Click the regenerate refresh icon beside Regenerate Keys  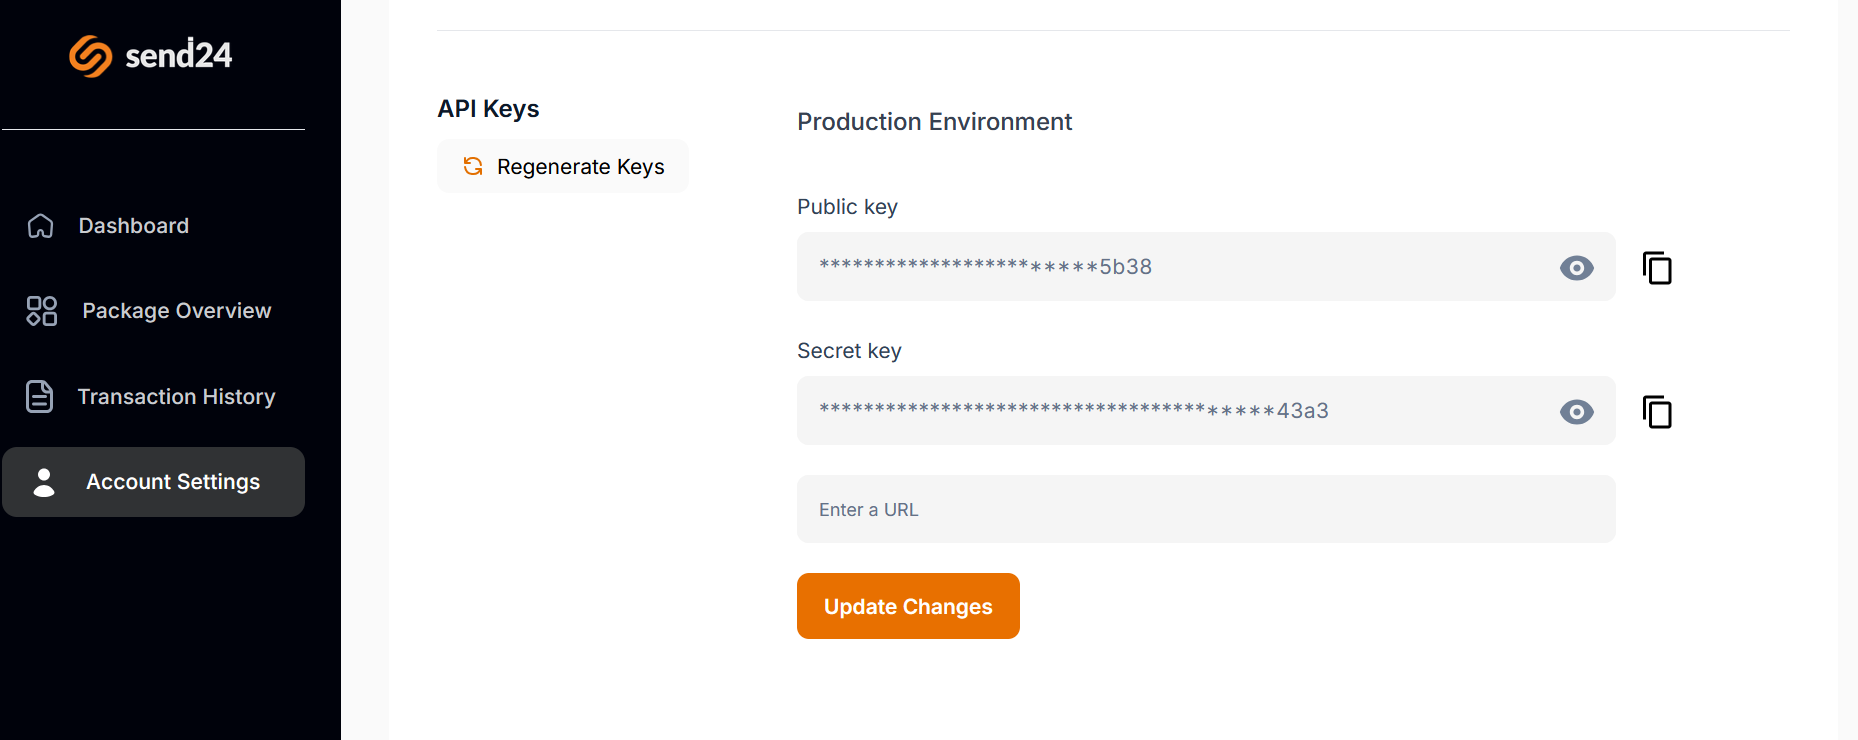click(x=472, y=166)
